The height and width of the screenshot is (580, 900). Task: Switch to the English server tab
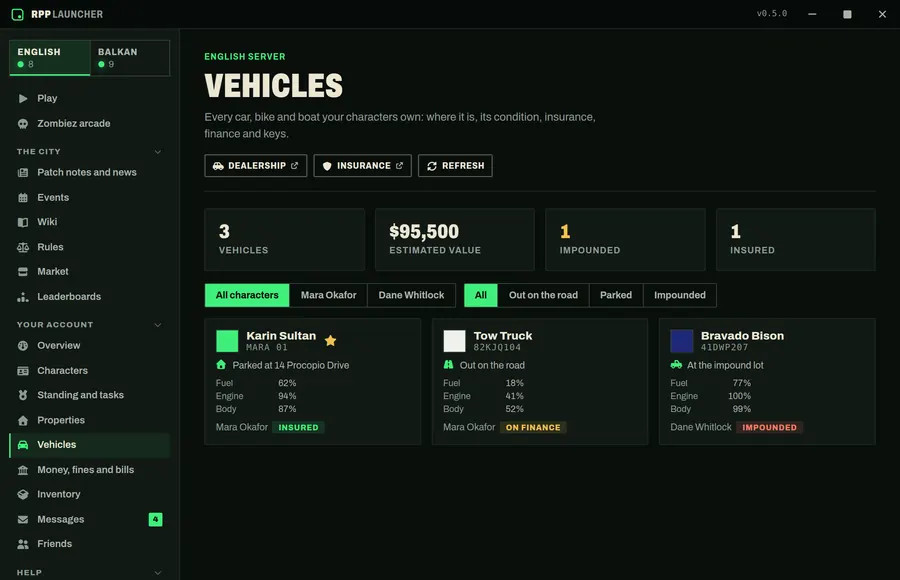click(x=50, y=57)
